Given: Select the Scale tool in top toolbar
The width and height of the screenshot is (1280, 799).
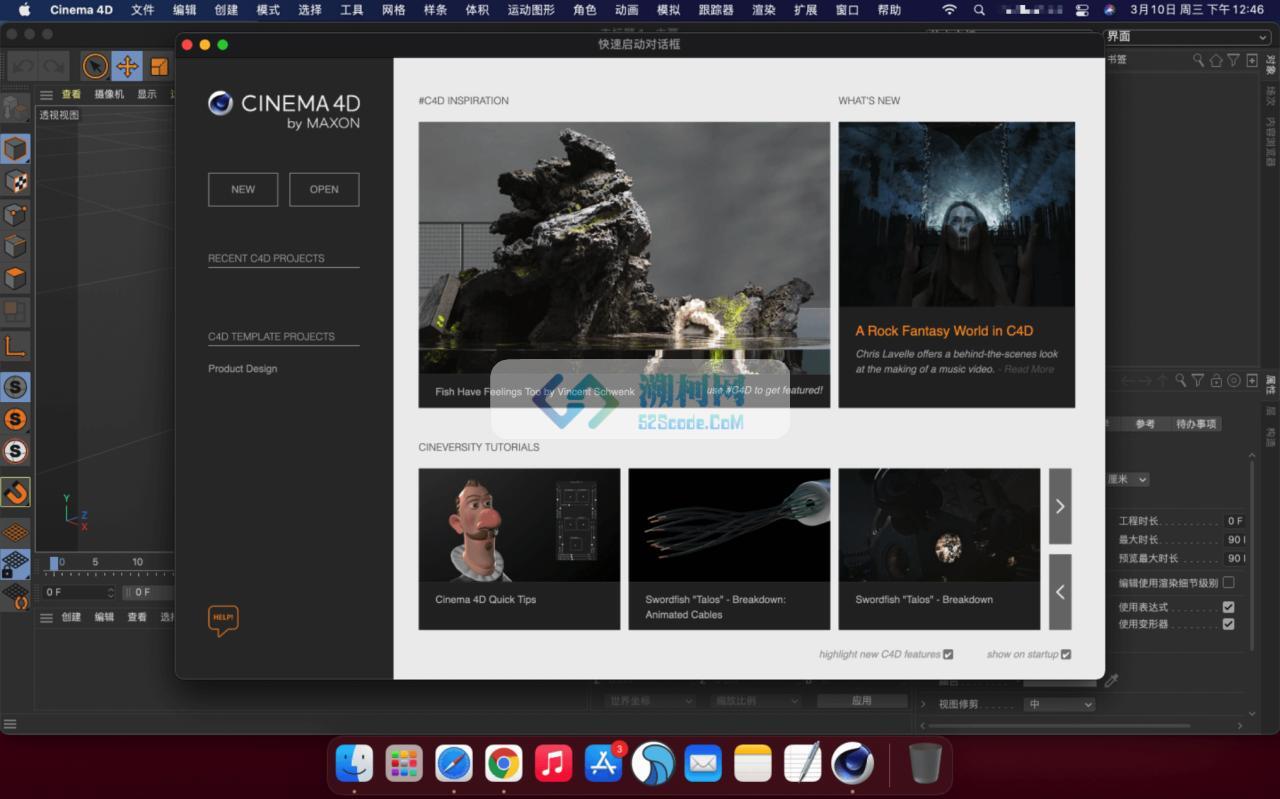Looking at the screenshot, I should pyautogui.click(x=159, y=67).
